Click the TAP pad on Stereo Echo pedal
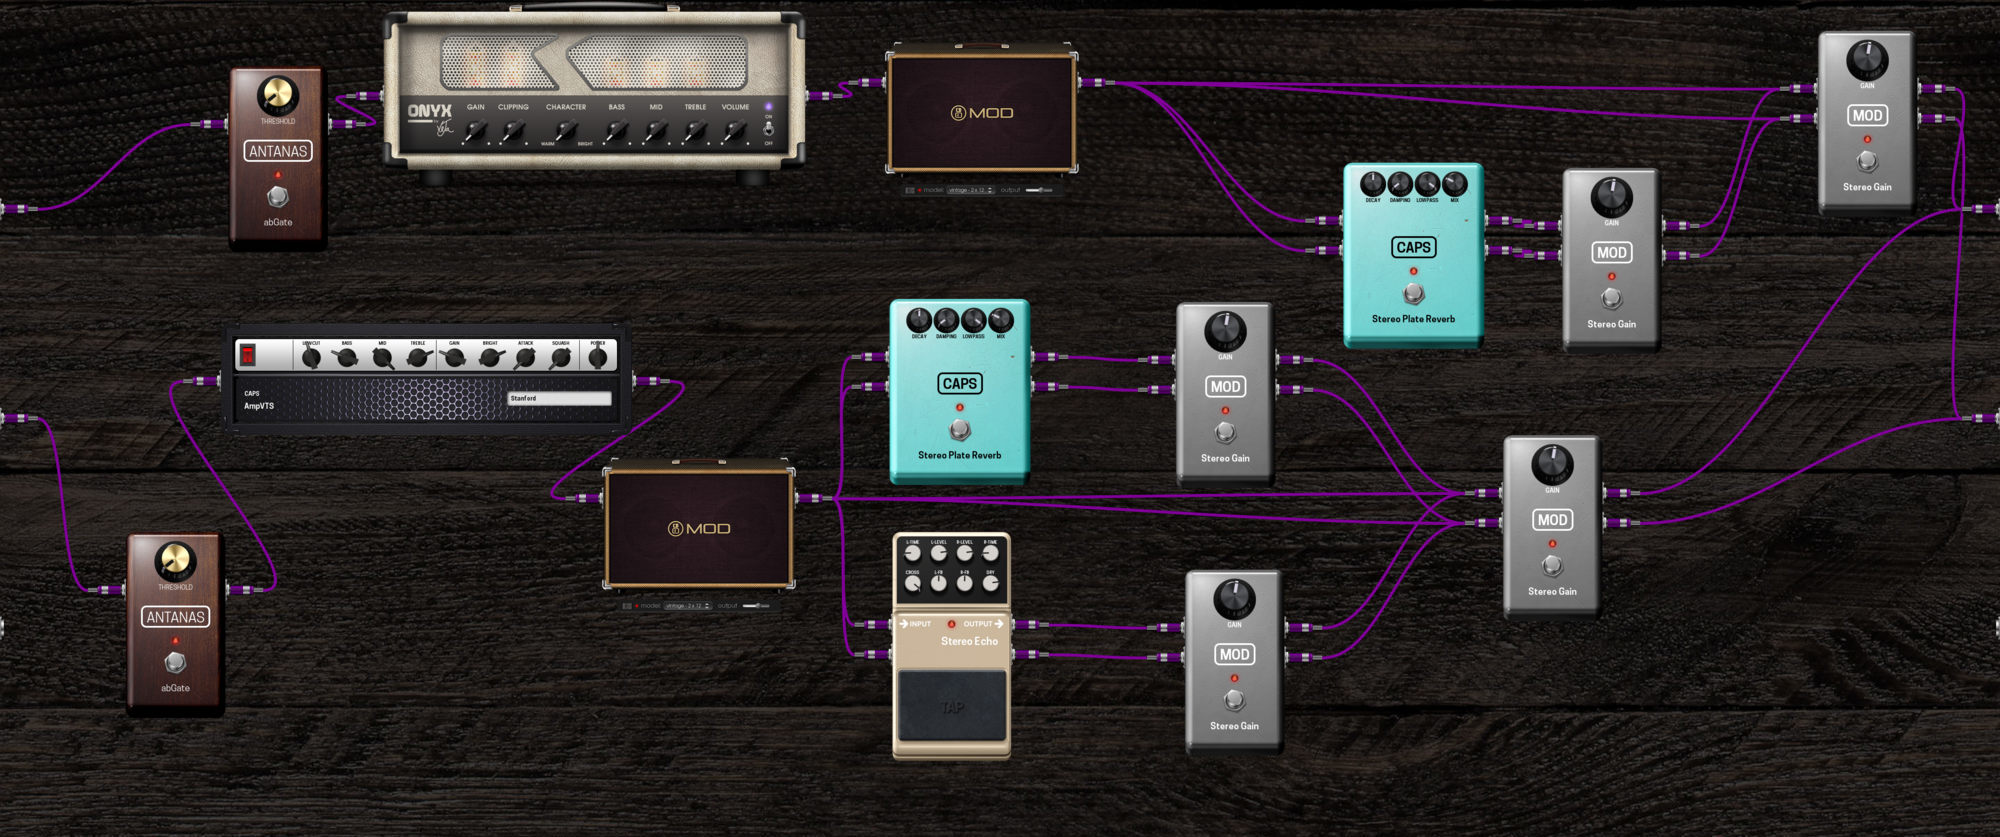Screen dimensions: 2000x837 click(952, 707)
